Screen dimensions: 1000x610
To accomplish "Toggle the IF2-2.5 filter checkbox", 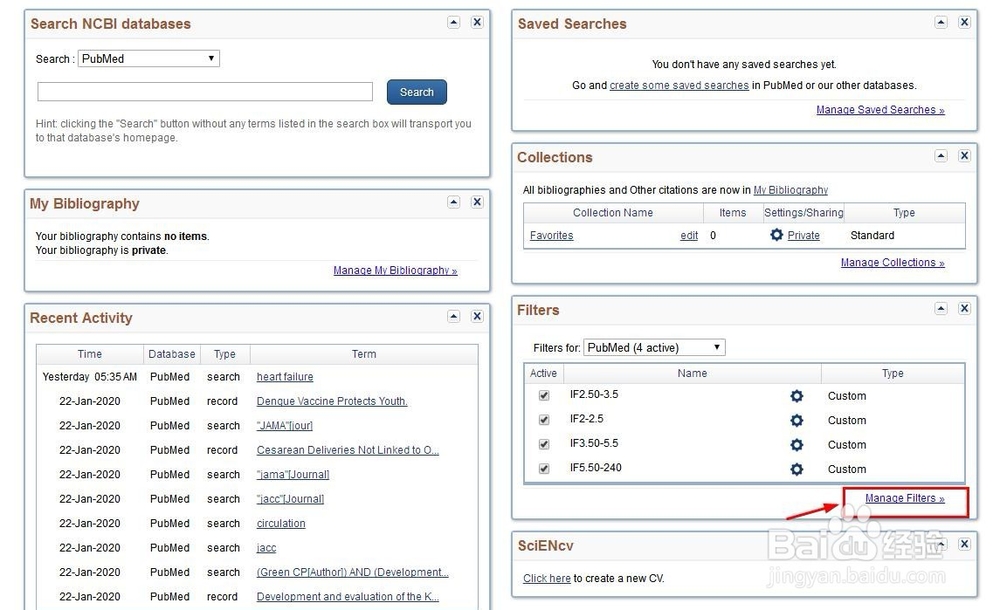I will tap(544, 420).
